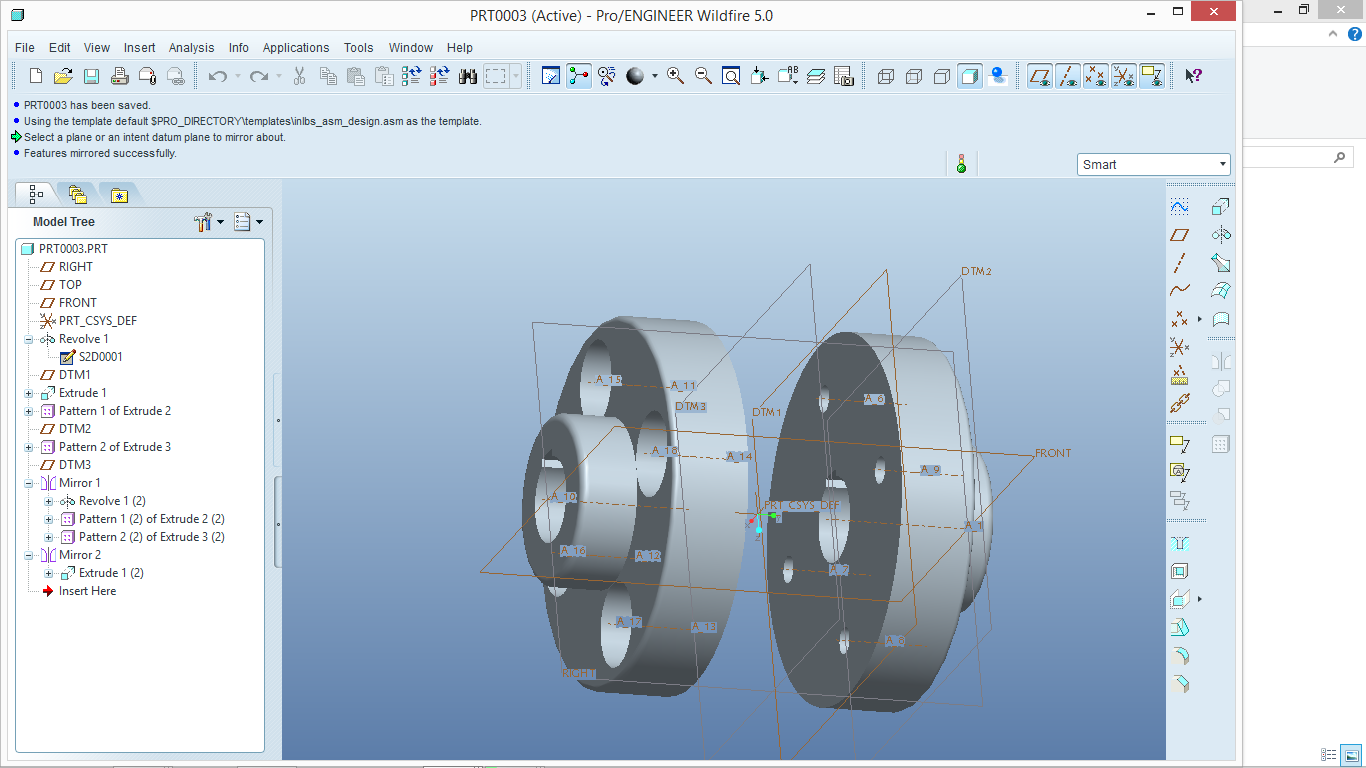Image resolution: width=1366 pixels, height=768 pixels.
Task: Refit the model to the screen
Action: pyautogui.click(x=731, y=76)
